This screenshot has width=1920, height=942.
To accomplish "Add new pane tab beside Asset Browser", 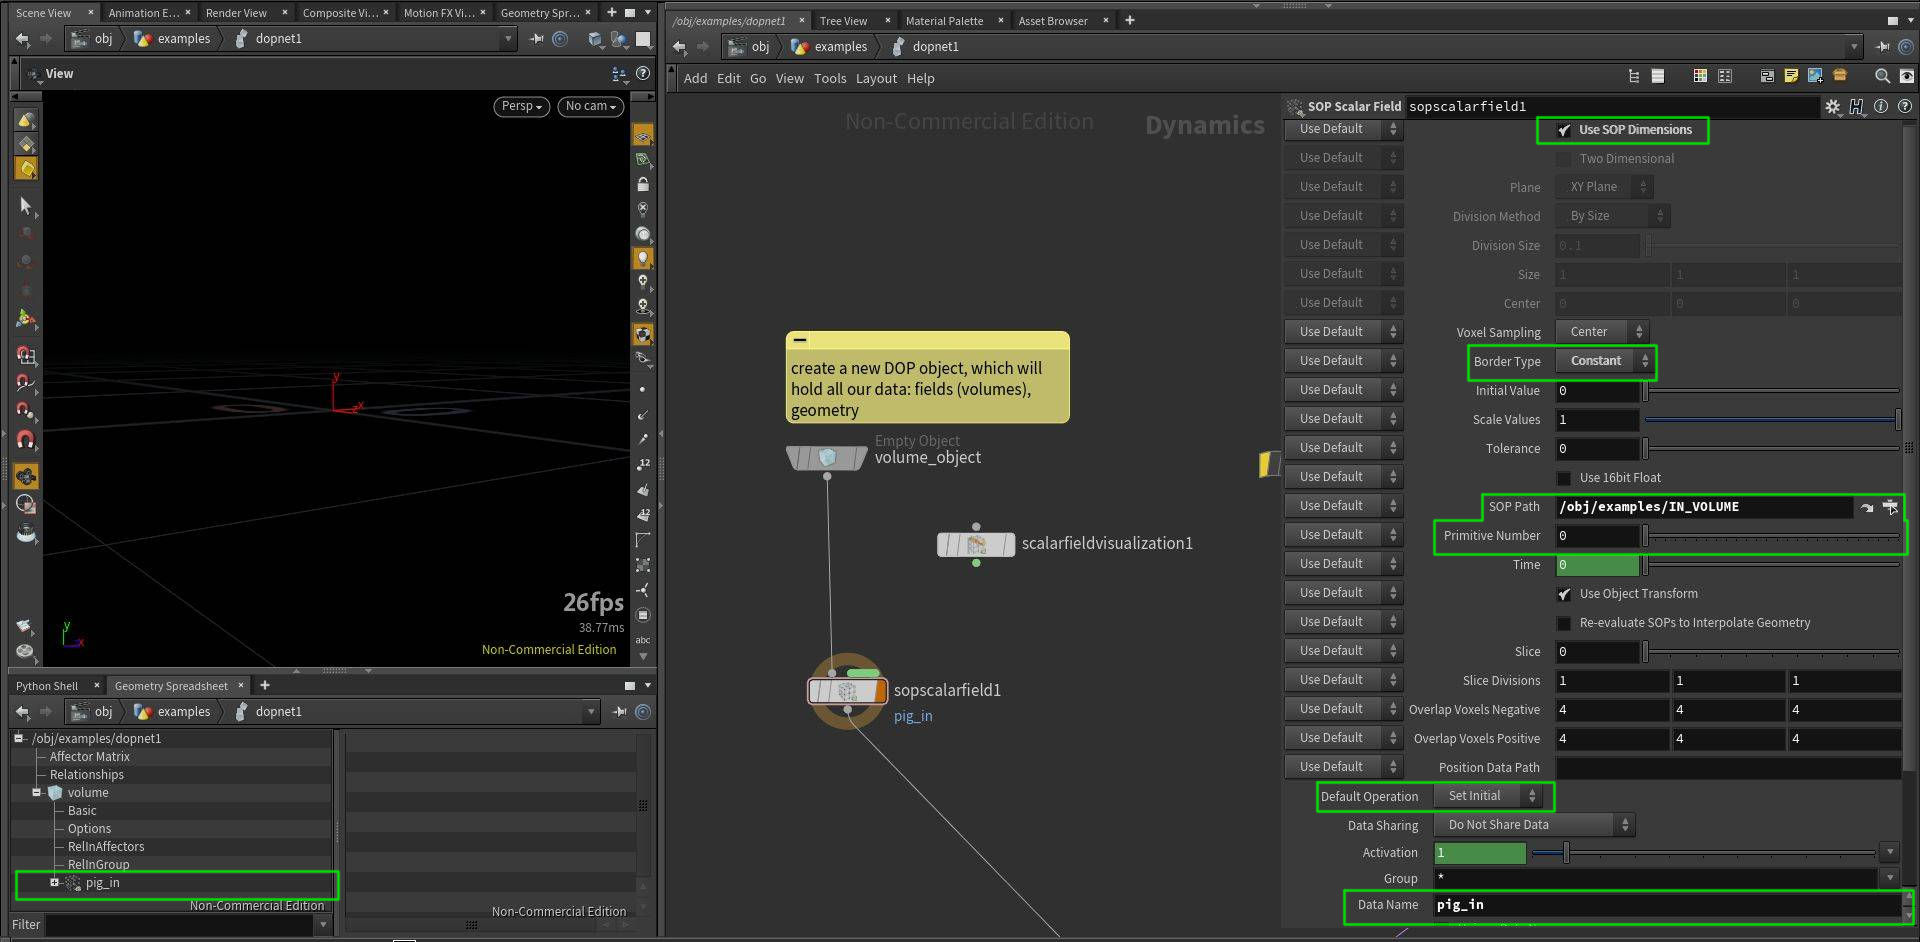I will coord(1130,20).
